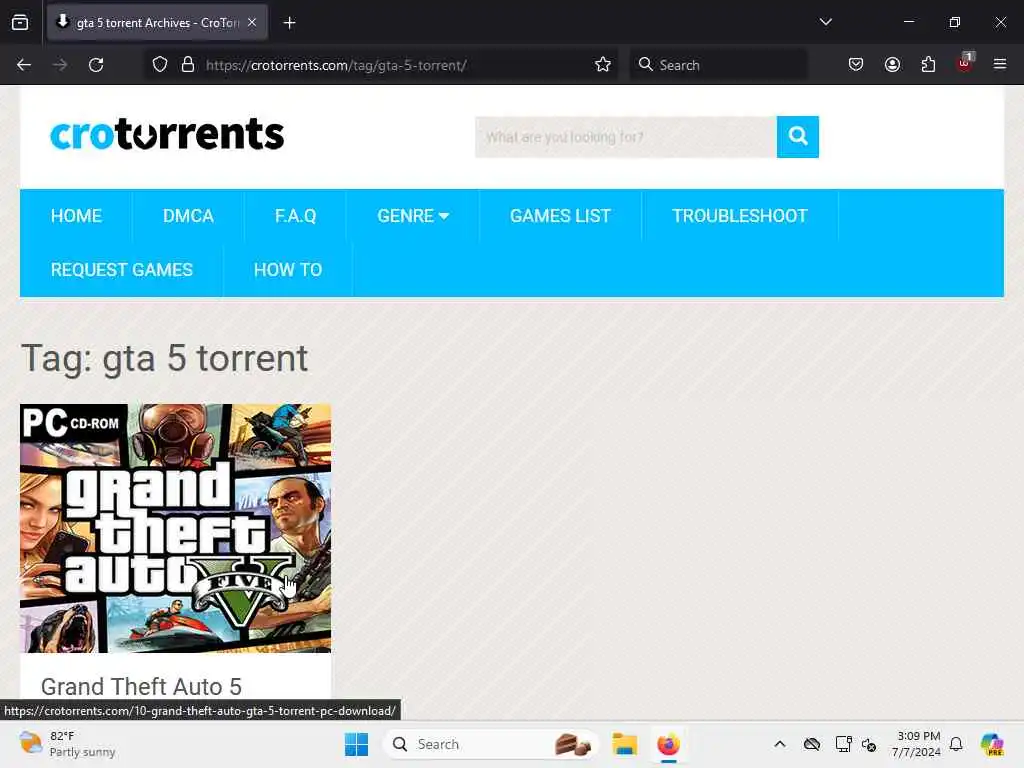
Task: Open Windows Start menu
Action: [x=356, y=744]
